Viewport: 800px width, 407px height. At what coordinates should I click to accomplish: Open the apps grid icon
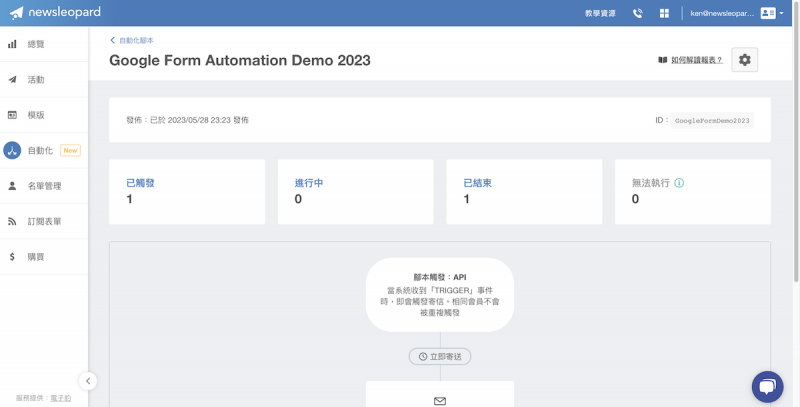[664, 13]
